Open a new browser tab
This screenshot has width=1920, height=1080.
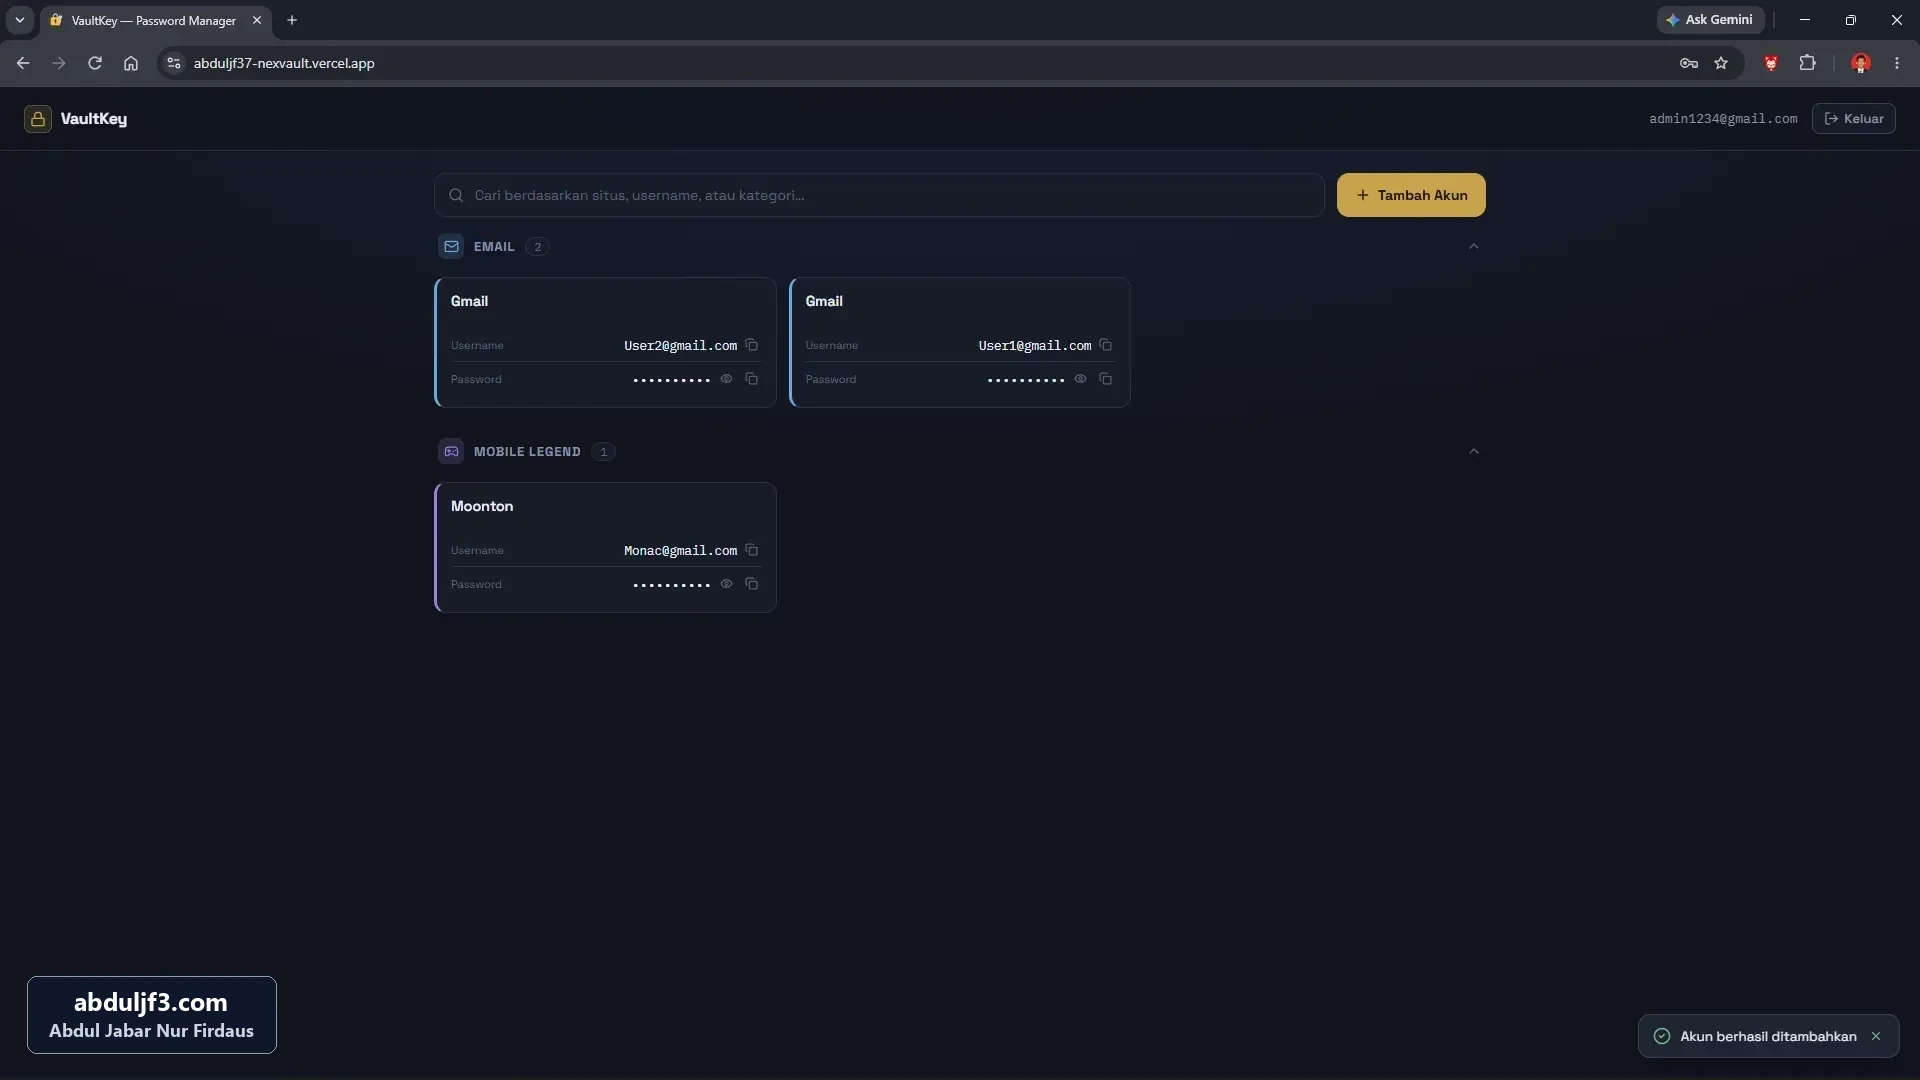click(292, 20)
